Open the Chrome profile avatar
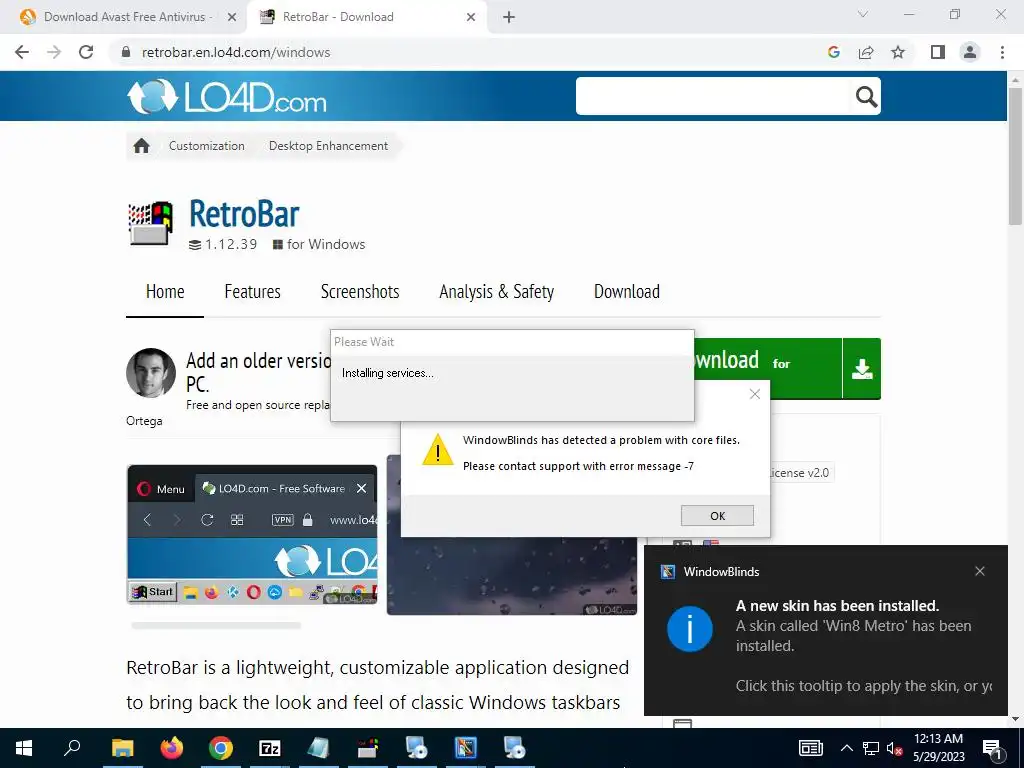Screen dimensions: 1024x768 pos(970,52)
